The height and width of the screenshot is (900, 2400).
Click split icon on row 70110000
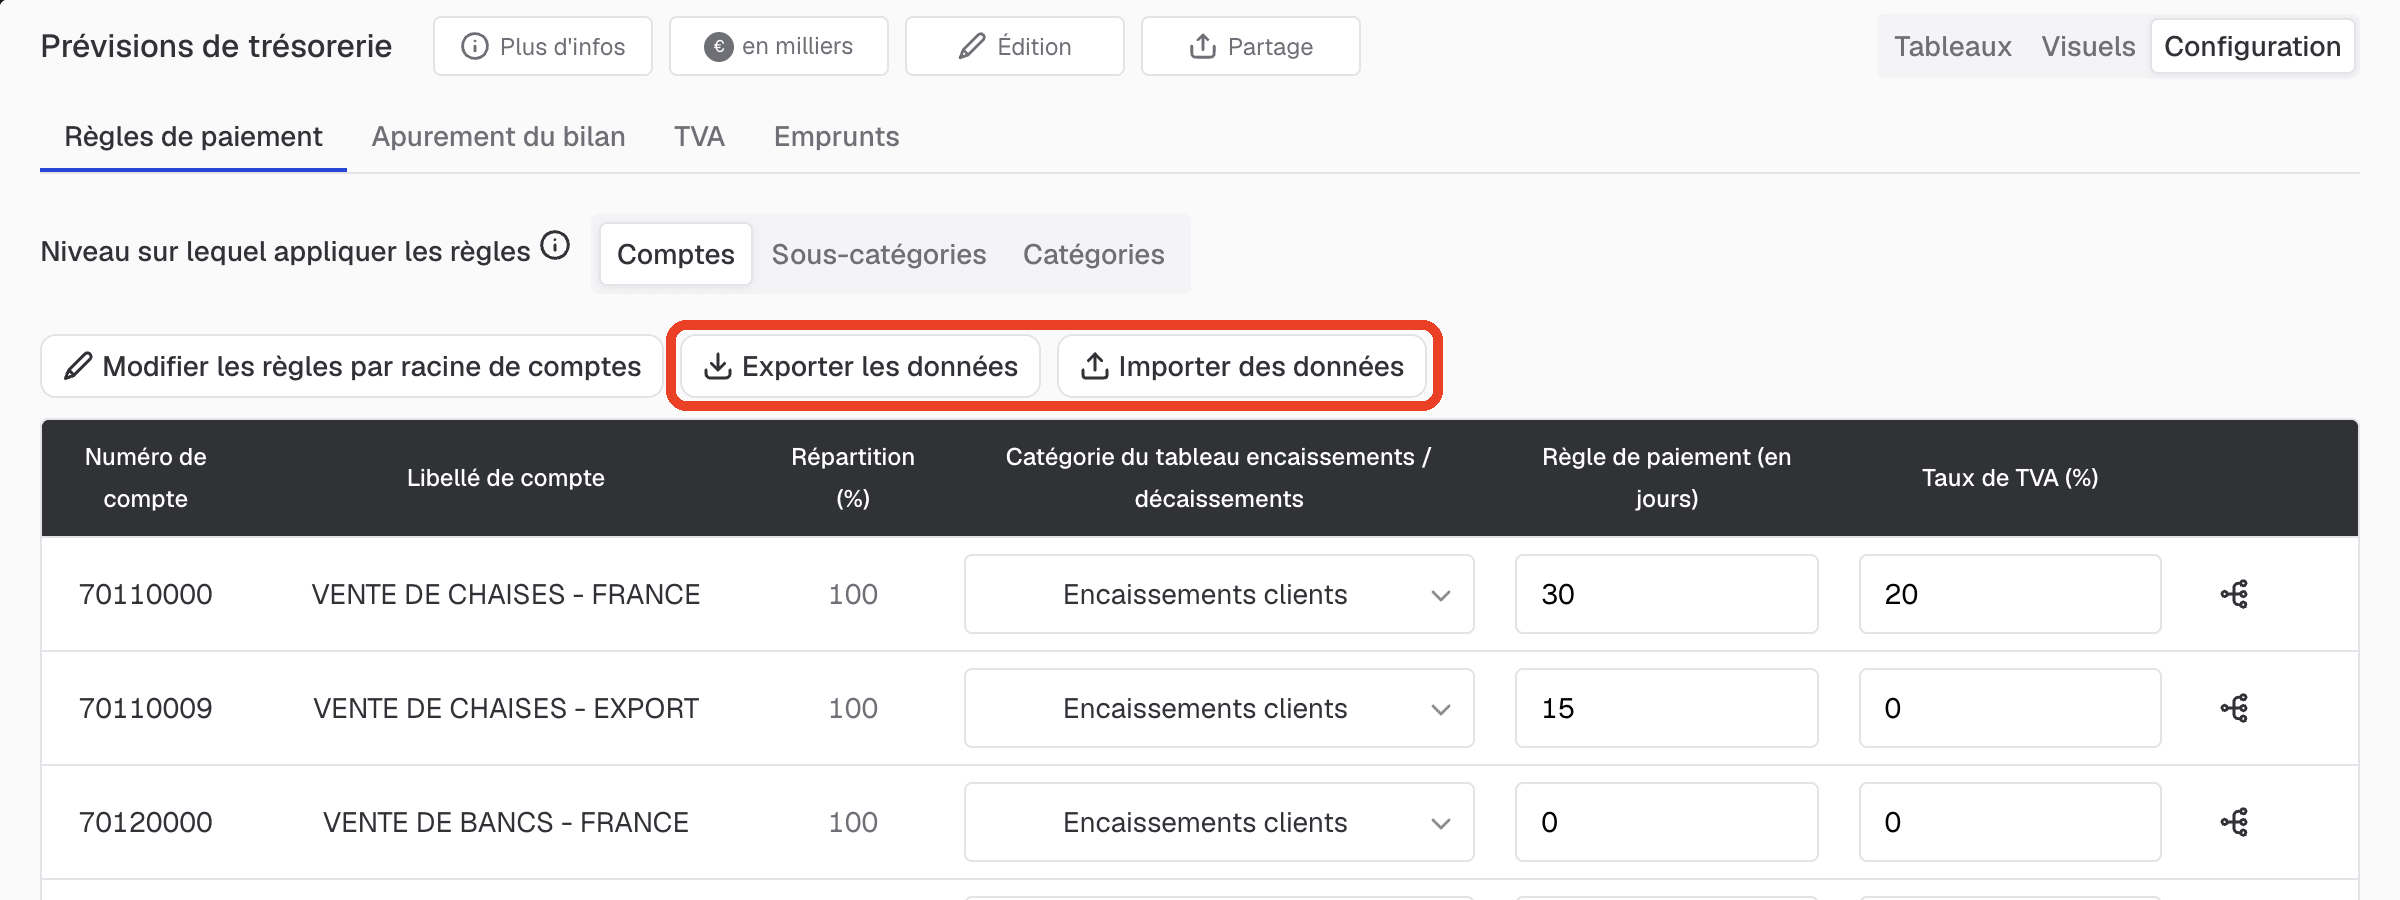(2234, 594)
